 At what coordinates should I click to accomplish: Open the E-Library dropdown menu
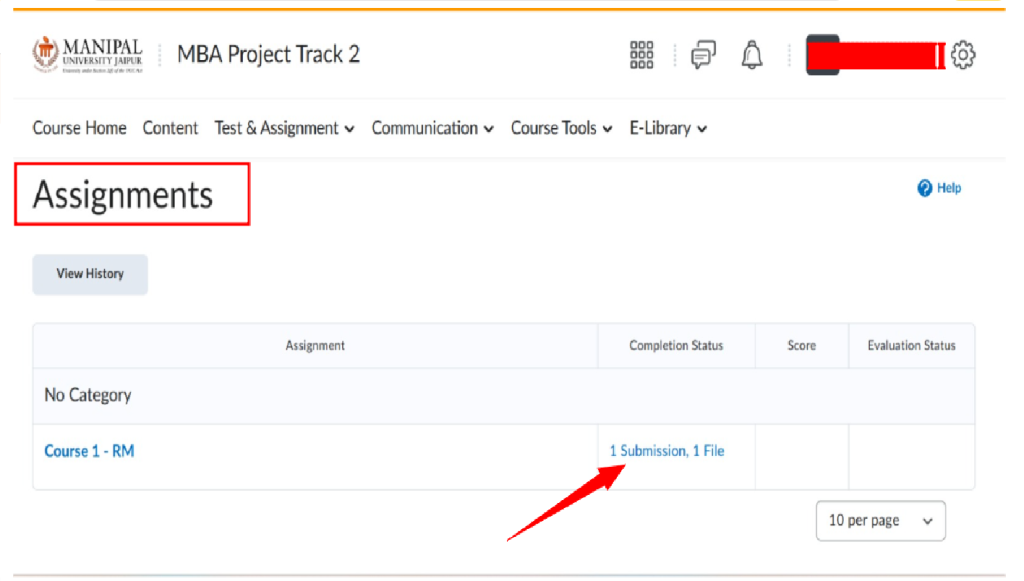(668, 128)
